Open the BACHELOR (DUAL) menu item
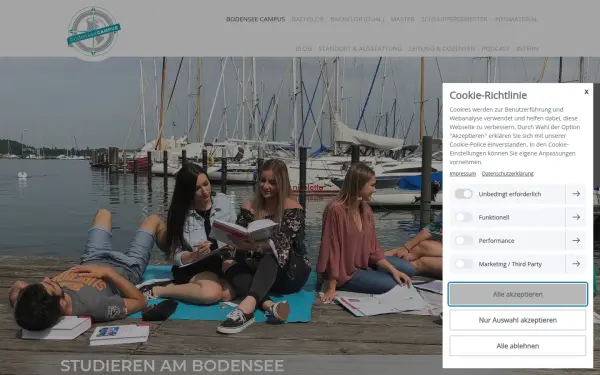Screen dimensions: 600x375 (x=357, y=19)
